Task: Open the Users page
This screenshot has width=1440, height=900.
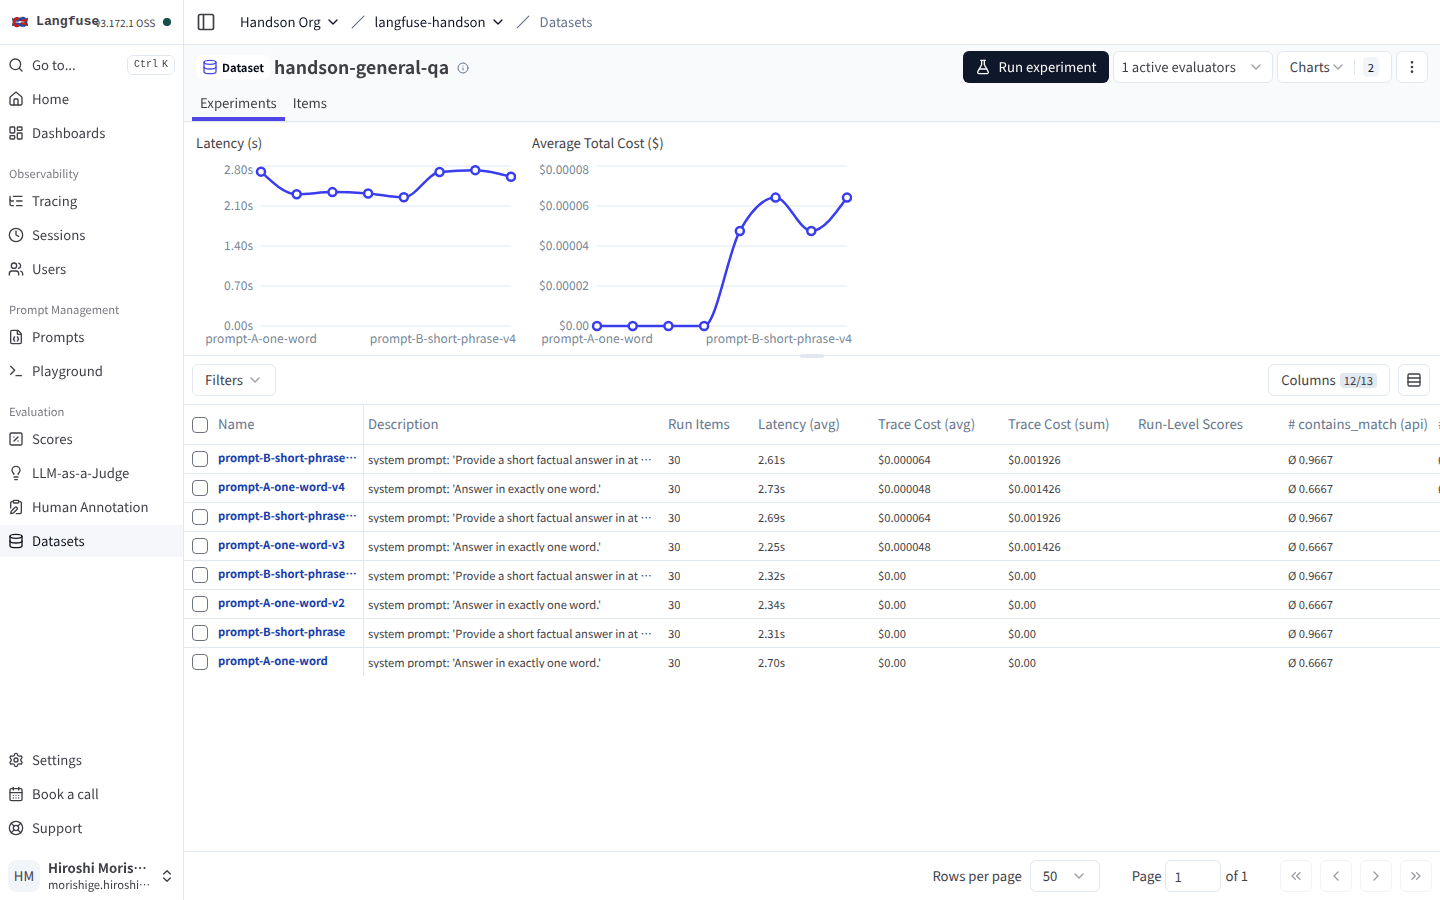Action: tap(91, 269)
